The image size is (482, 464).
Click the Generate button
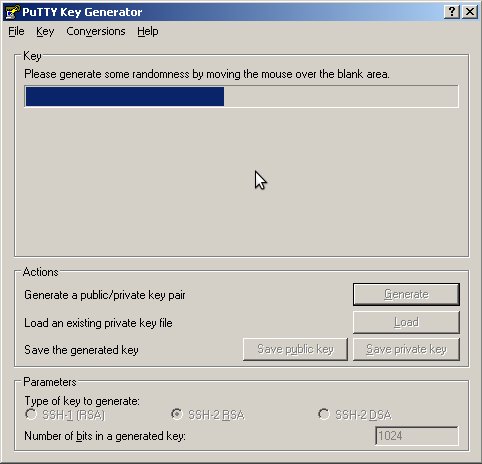(x=406, y=294)
